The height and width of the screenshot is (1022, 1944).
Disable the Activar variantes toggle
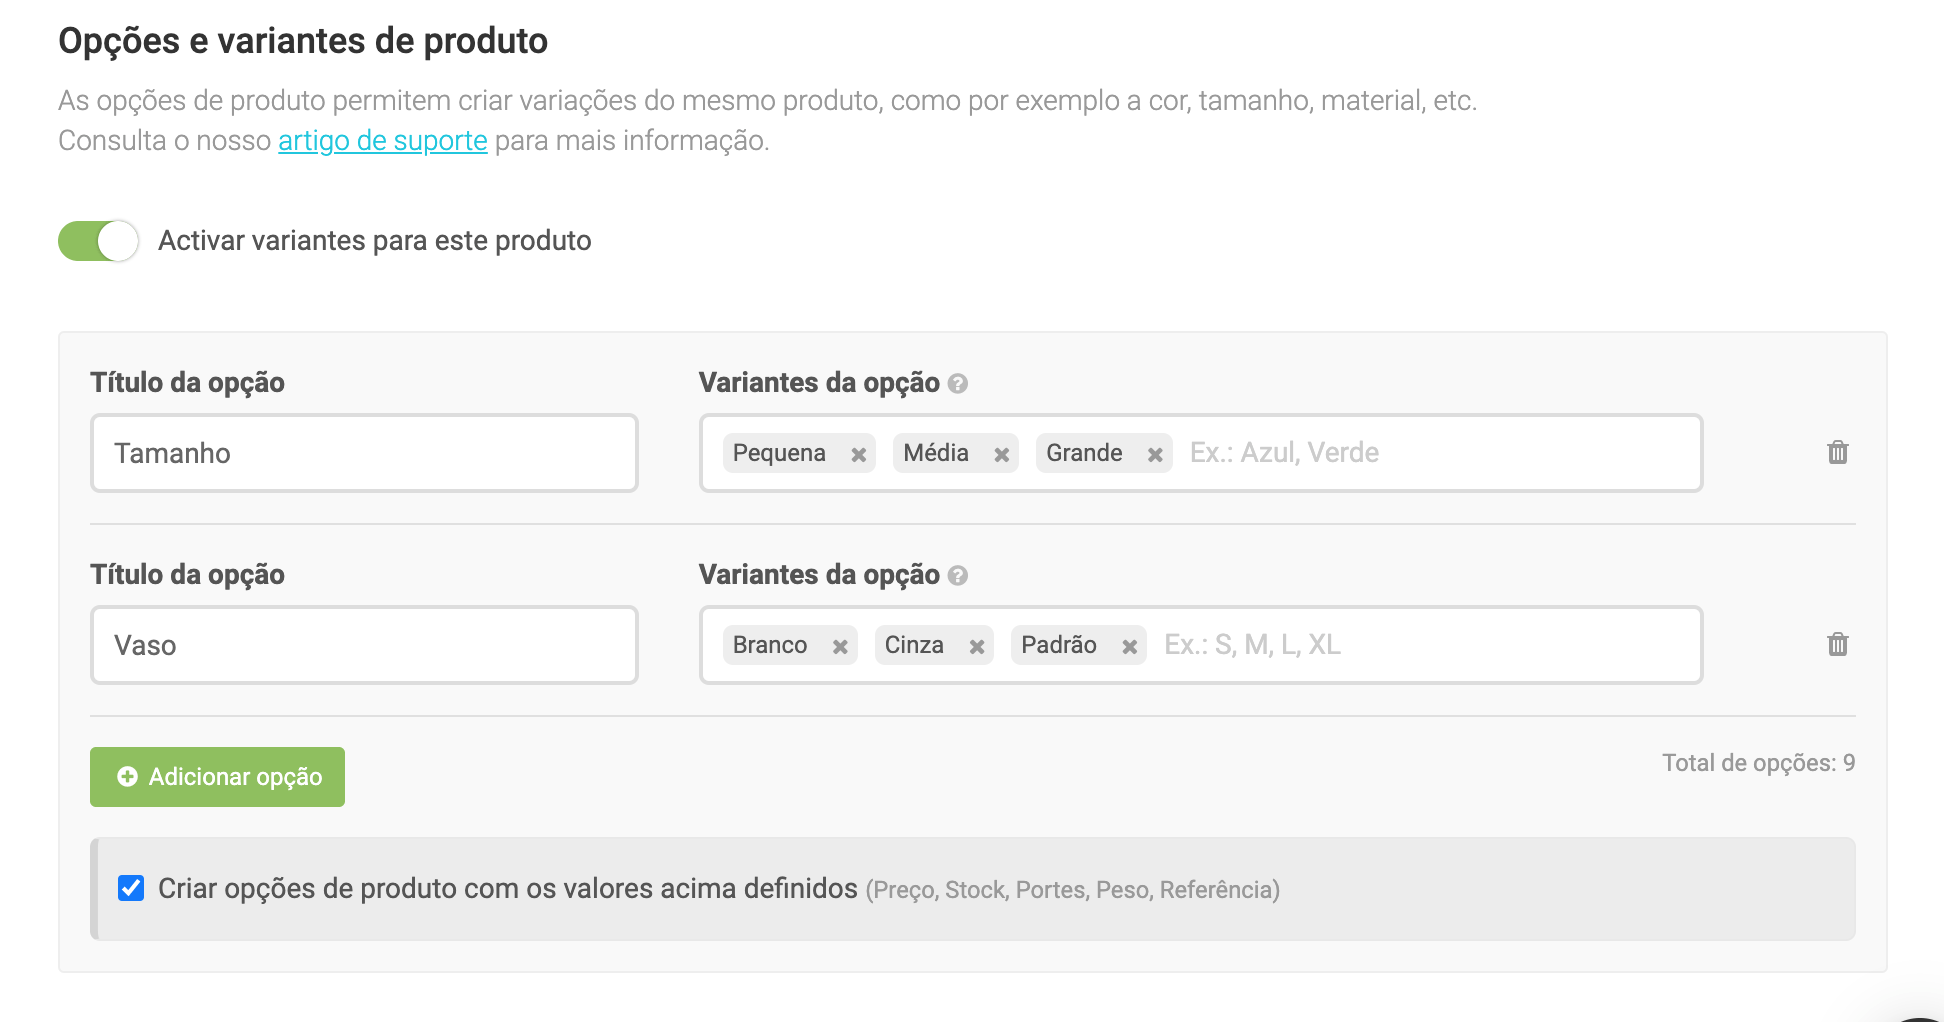98,241
